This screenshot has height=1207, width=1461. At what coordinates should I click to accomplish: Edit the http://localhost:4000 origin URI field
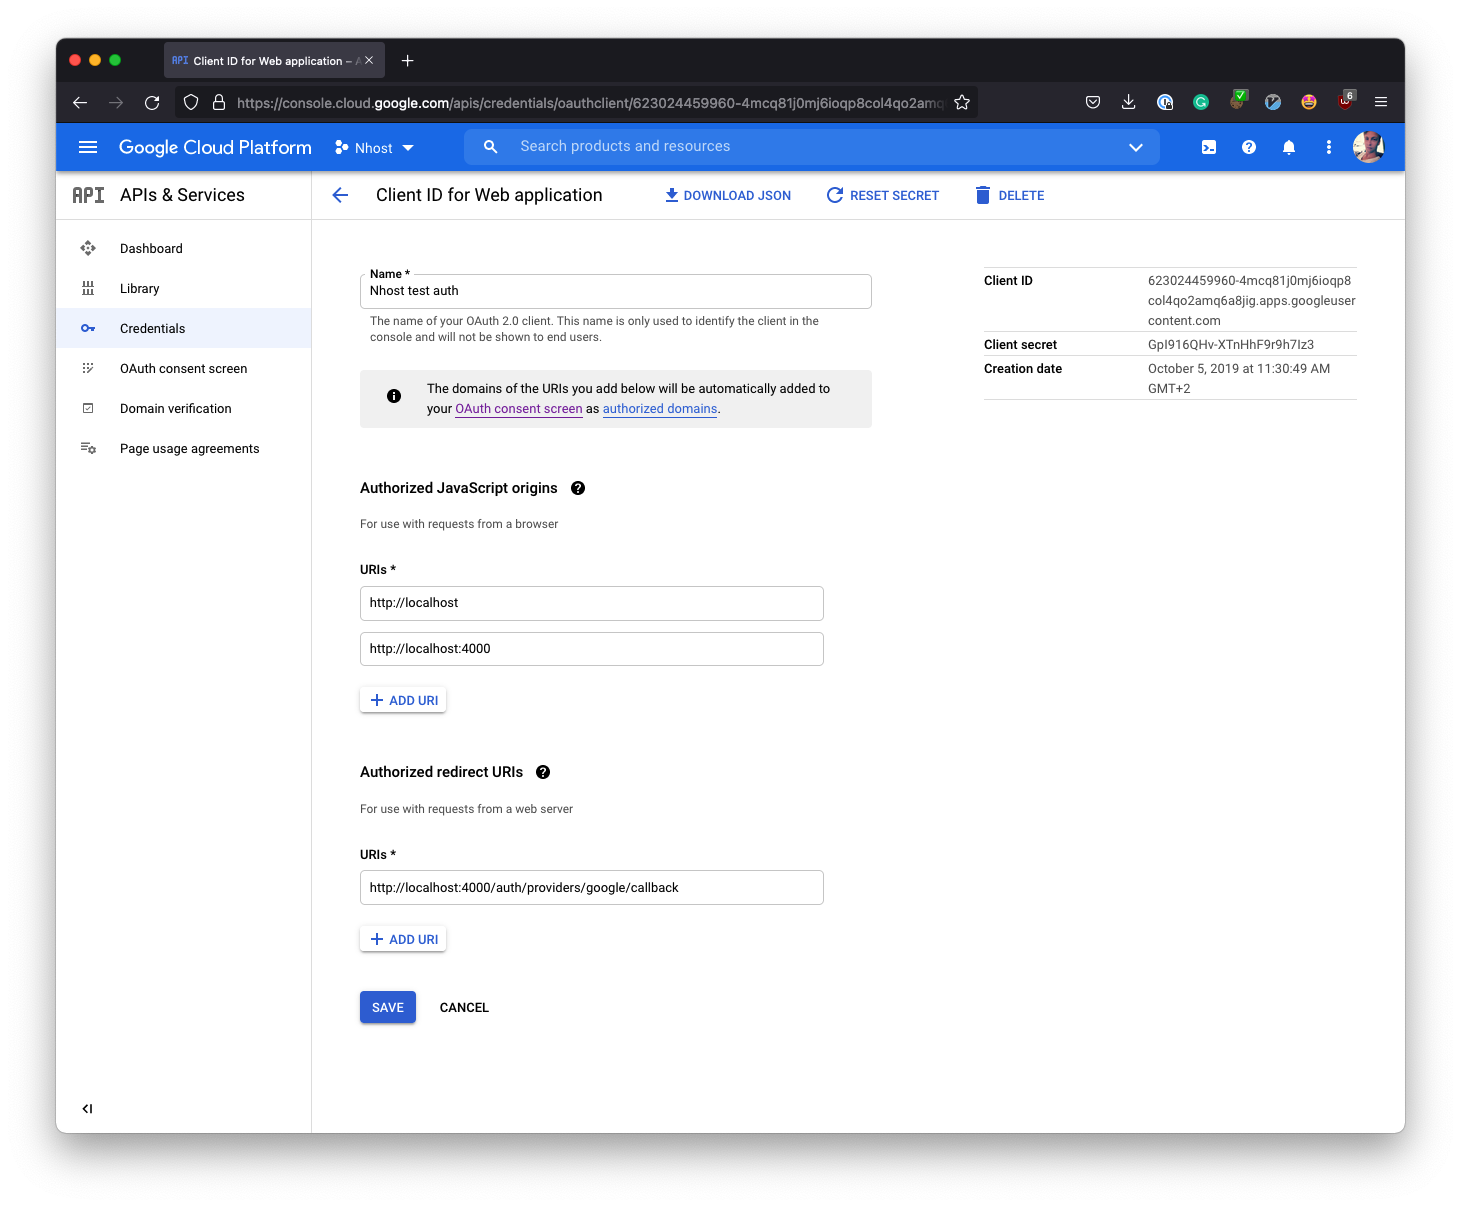(591, 649)
